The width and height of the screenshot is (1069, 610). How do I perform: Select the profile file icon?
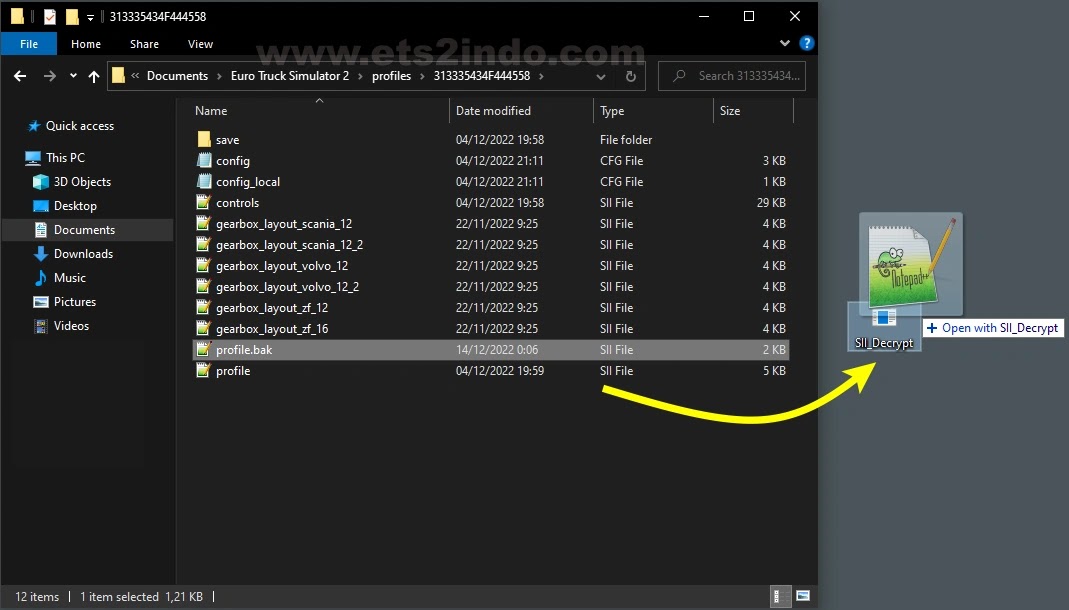point(203,371)
